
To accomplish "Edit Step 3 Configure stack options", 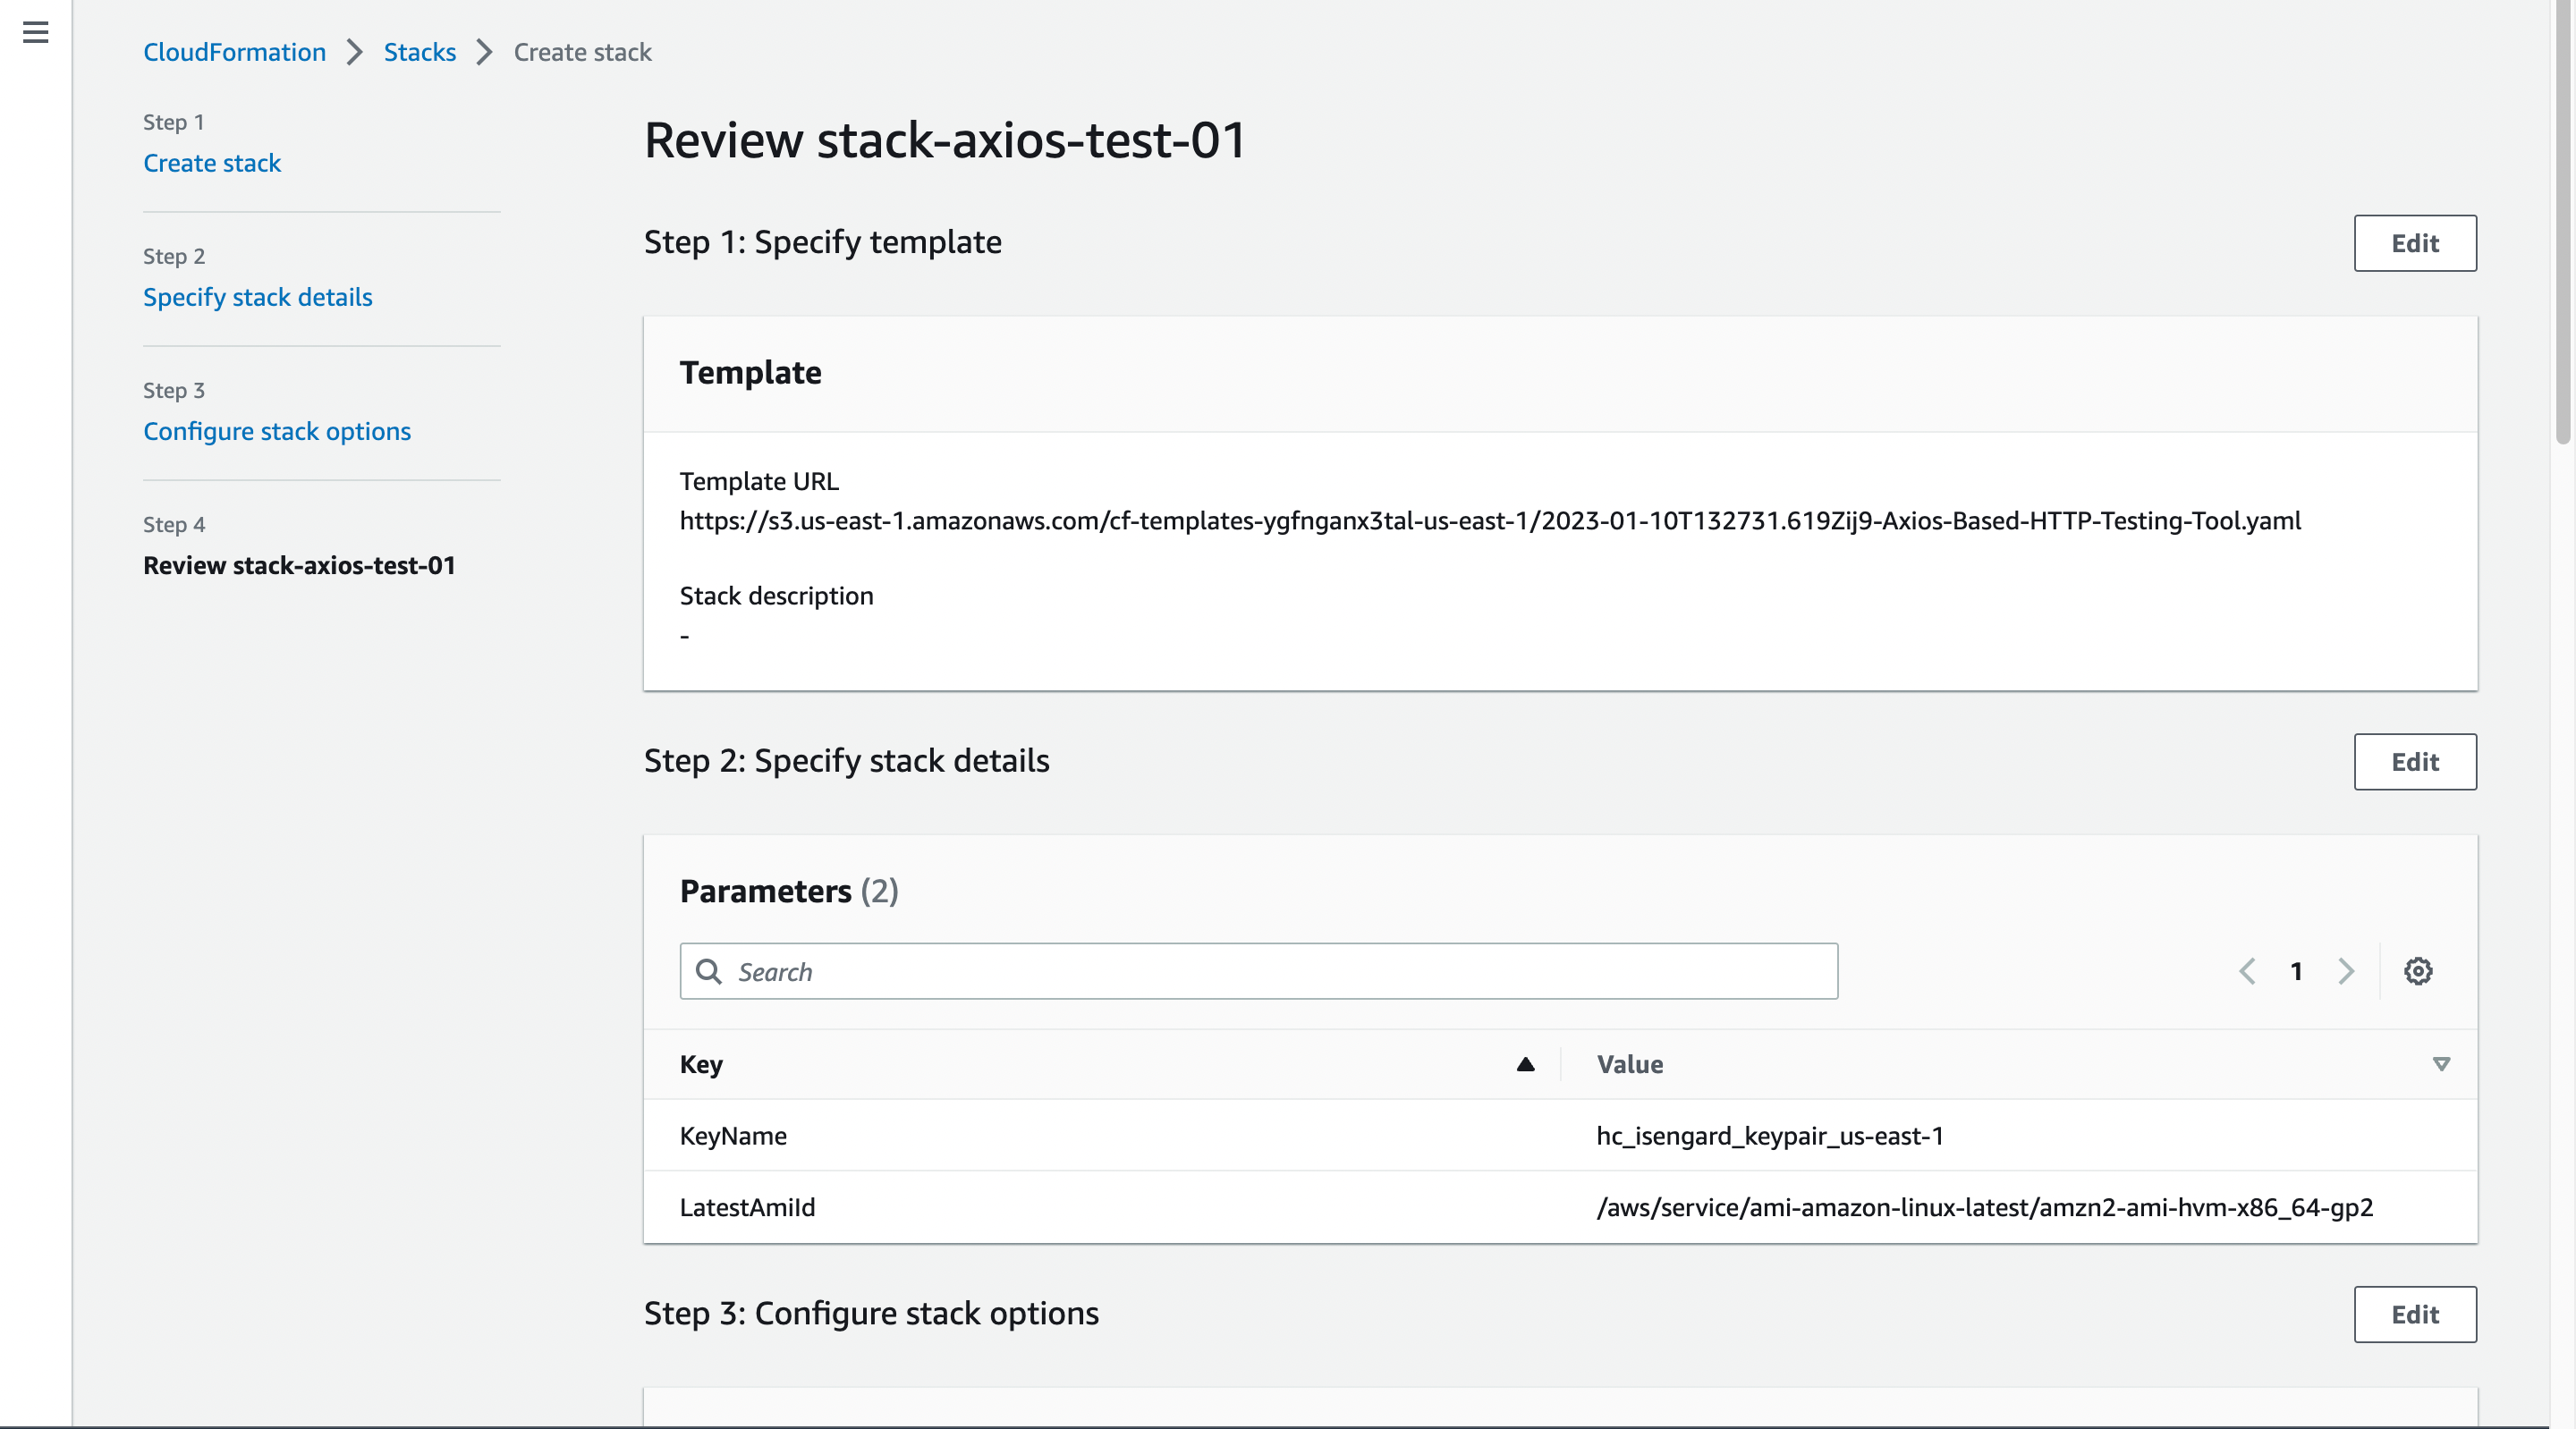I will pyautogui.click(x=2415, y=1314).
